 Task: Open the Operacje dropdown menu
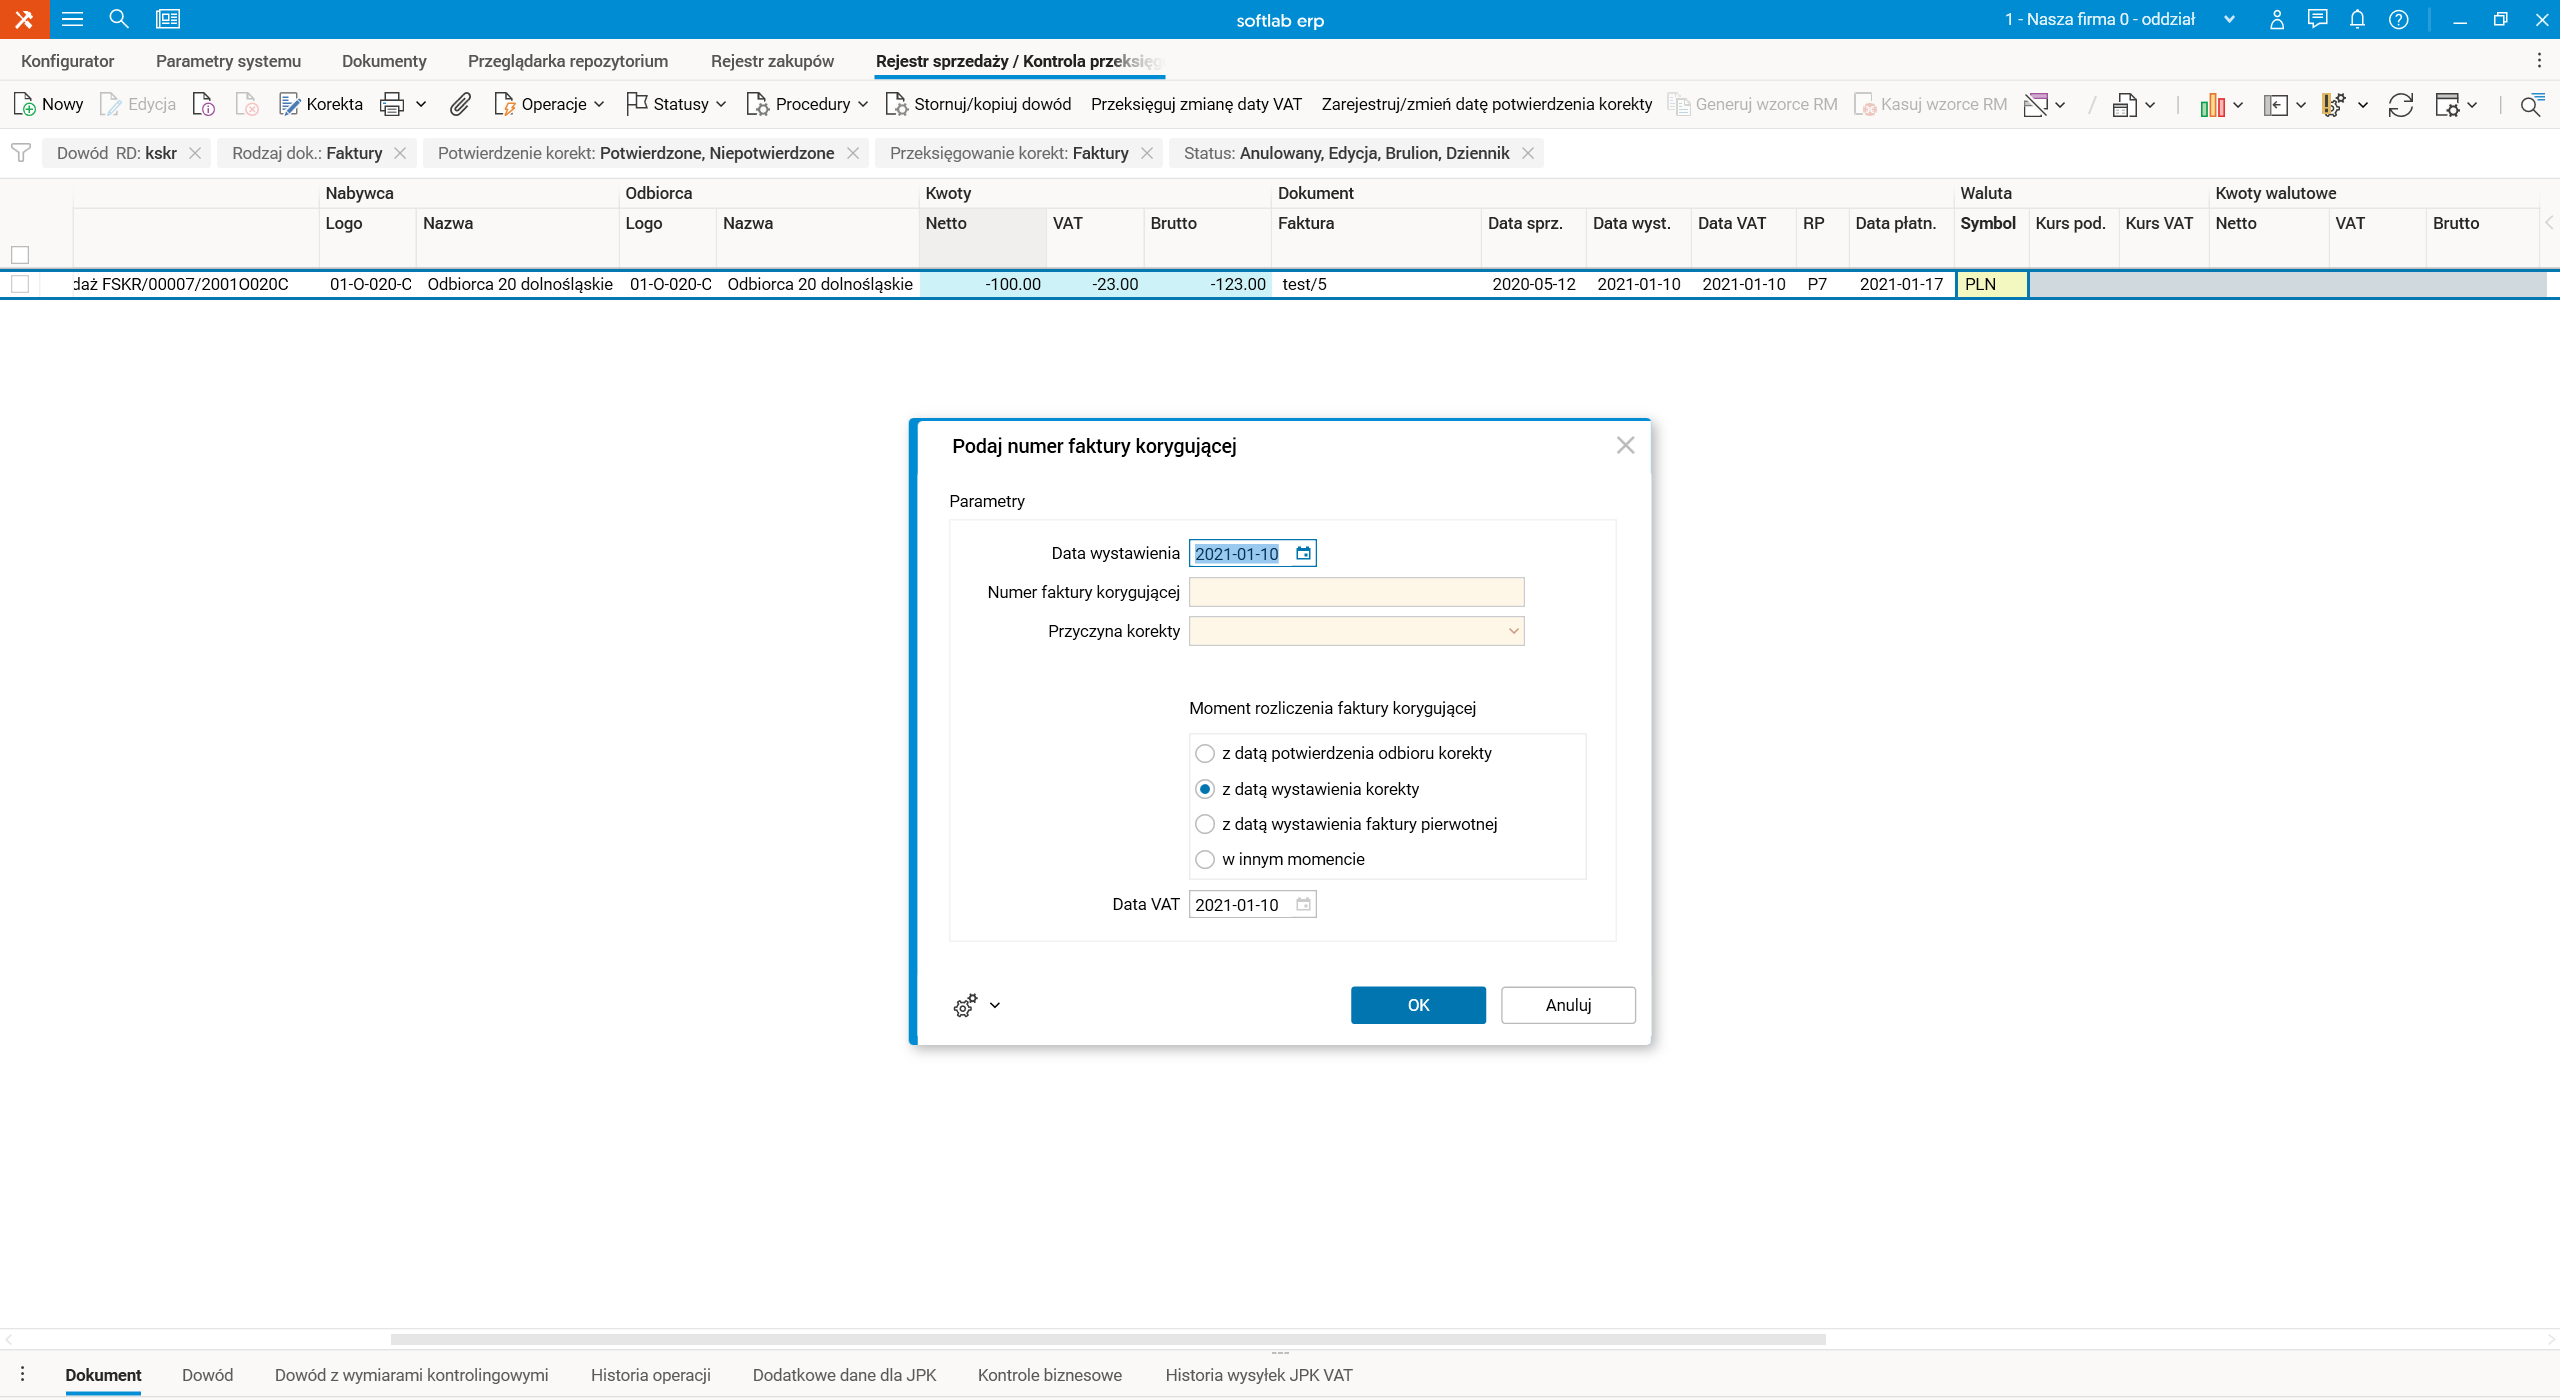[551, 104]
